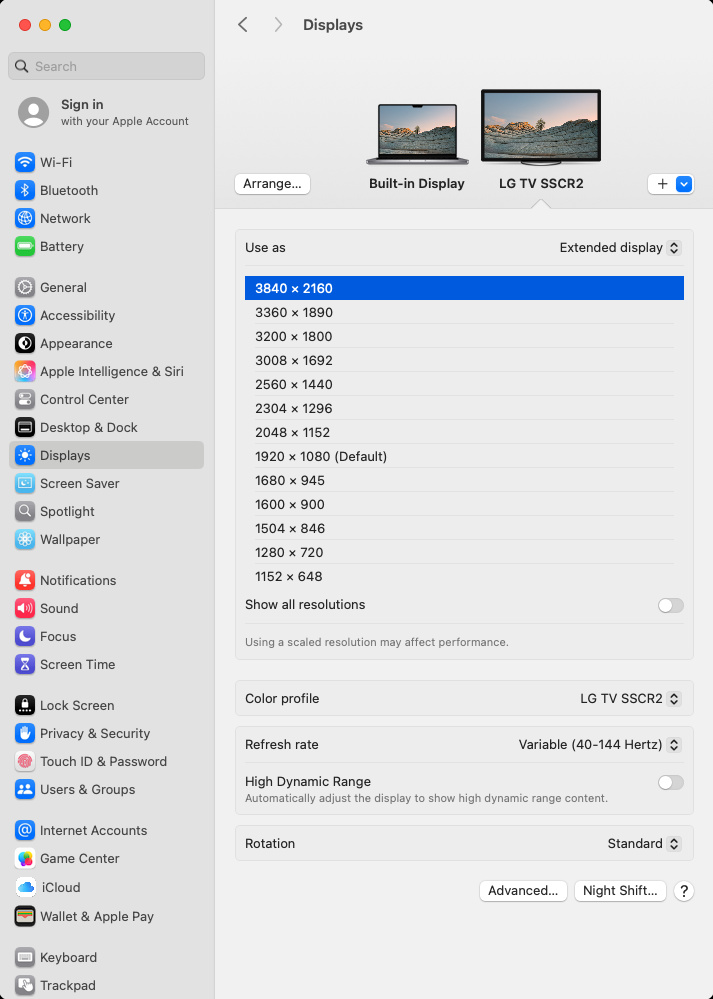
Task: Click the Wi-Fi icon in sidebar
Action: (25, 162)
